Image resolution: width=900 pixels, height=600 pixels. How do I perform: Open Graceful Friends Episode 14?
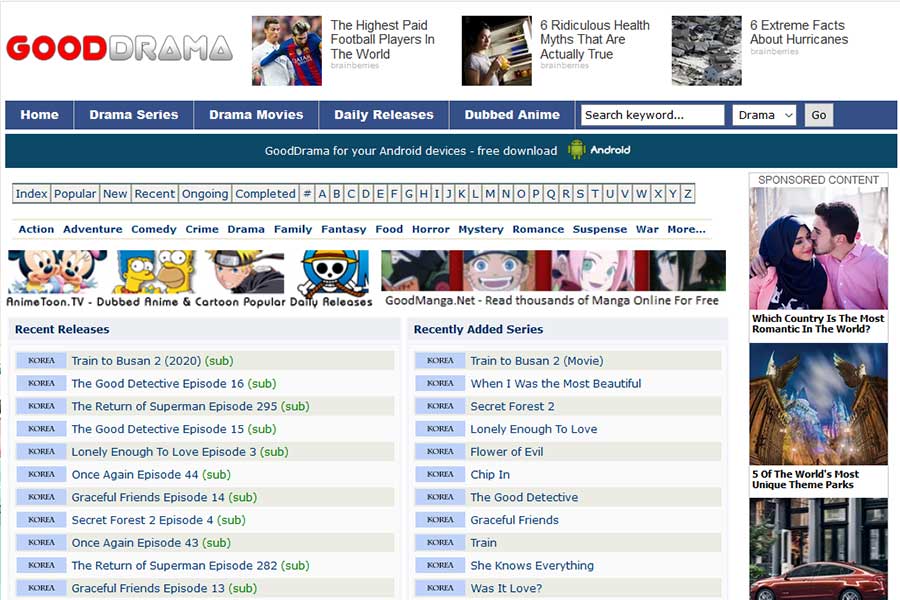[x=164, y=497]
